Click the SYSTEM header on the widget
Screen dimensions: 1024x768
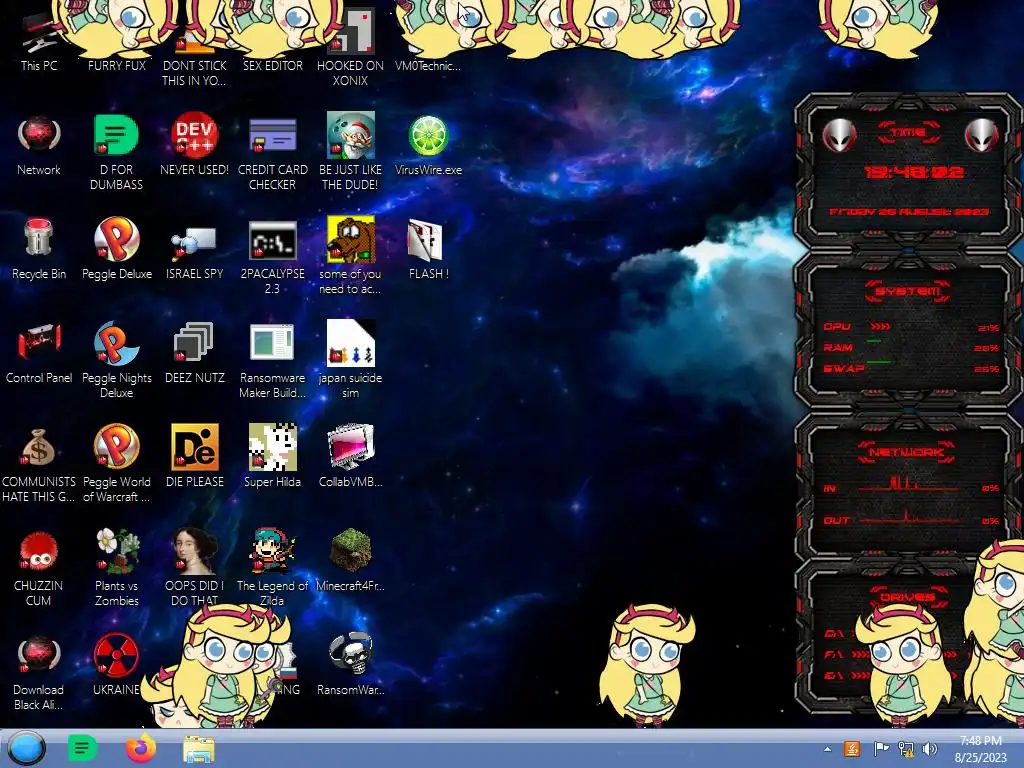click(908, 291)
